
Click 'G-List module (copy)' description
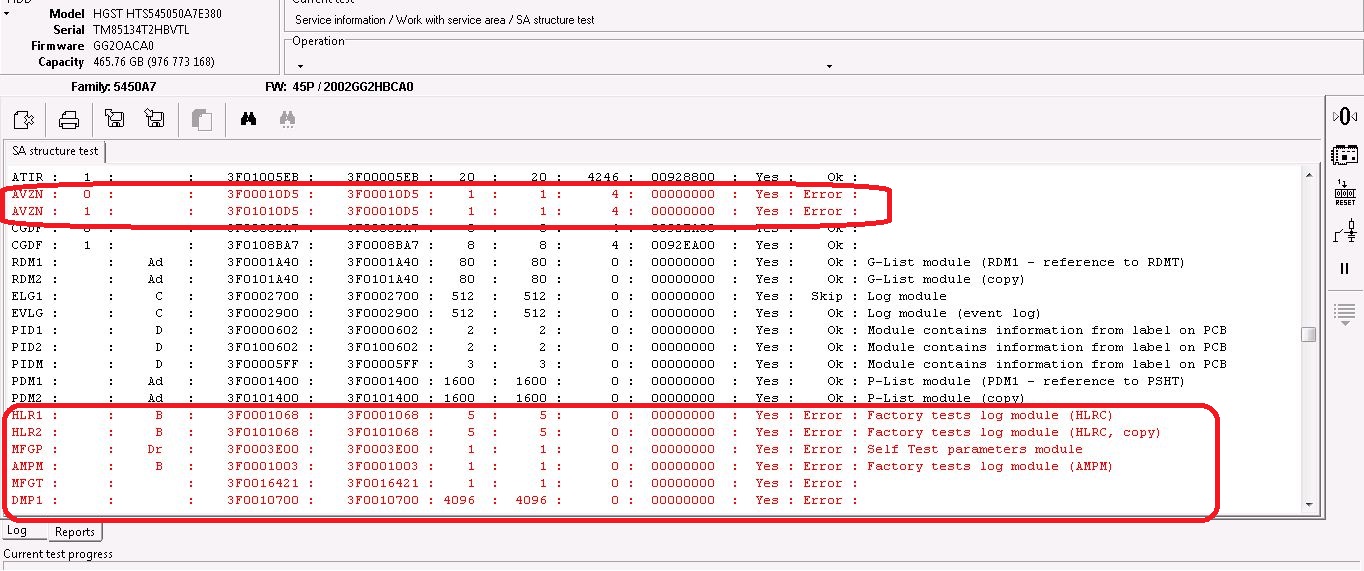[x=946, y=279]
